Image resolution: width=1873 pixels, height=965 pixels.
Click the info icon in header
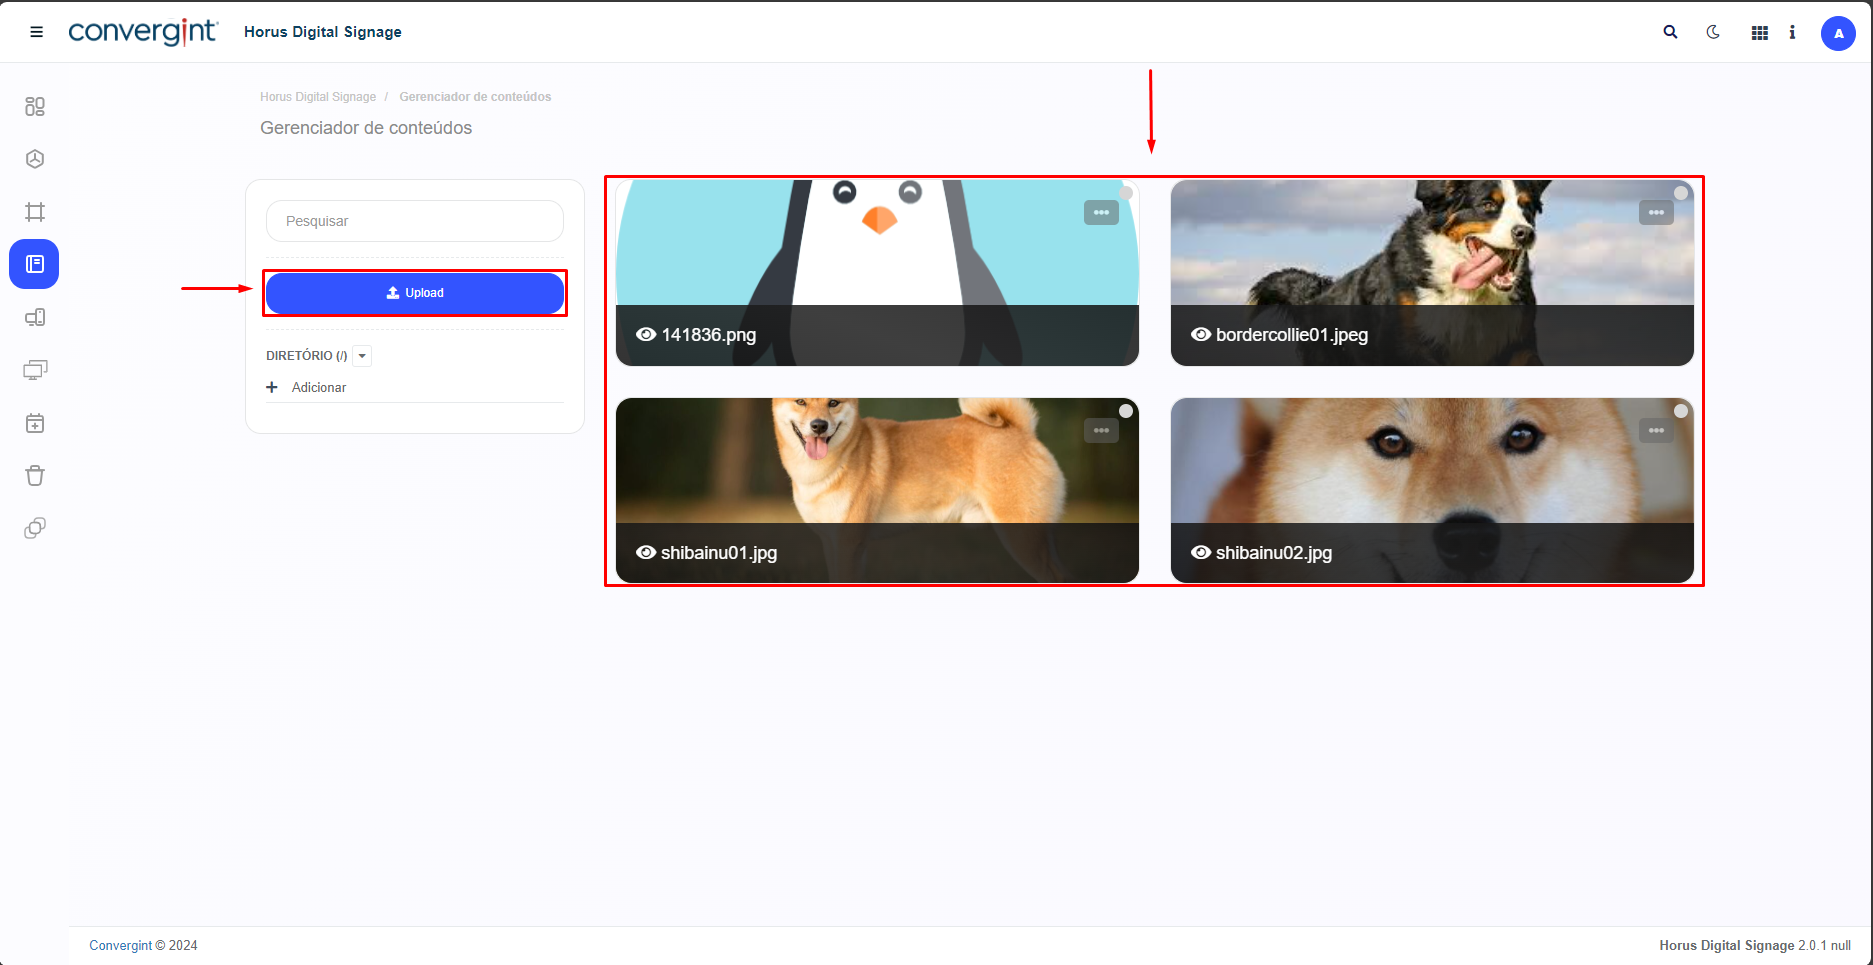point(1792,32)
